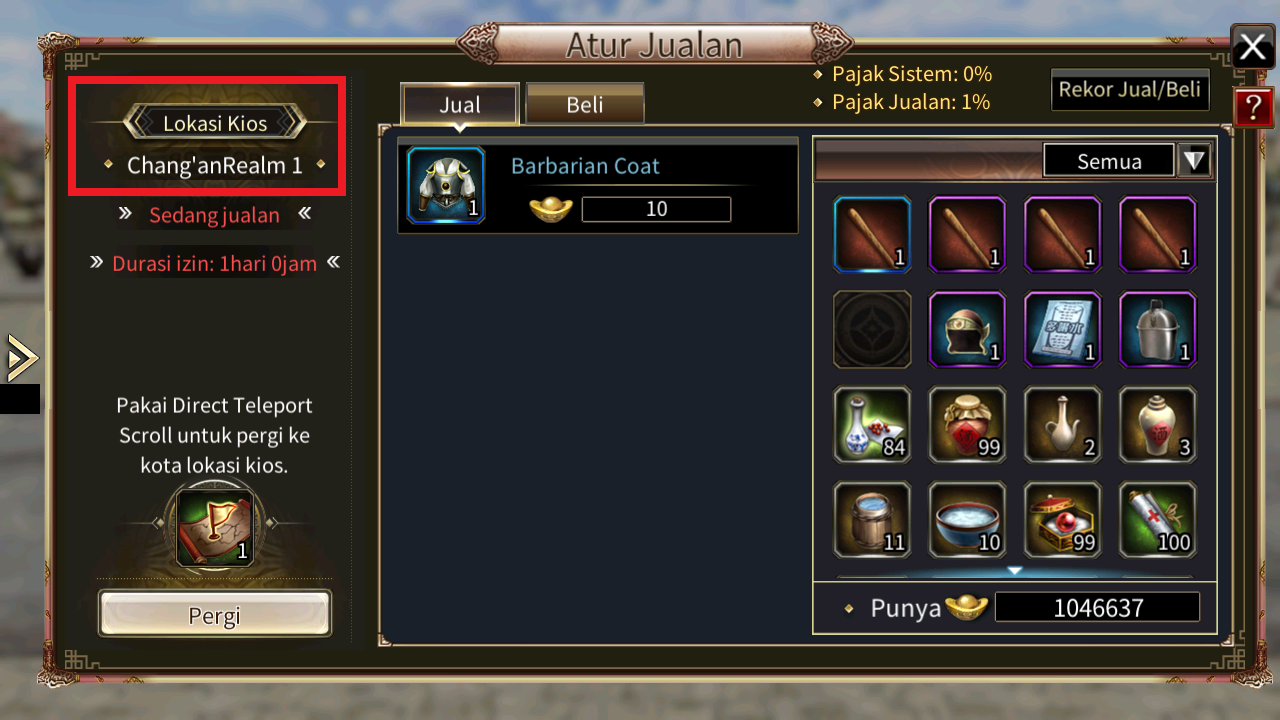This screenshot has height=720, width=1280.
Task: Open the Jual tab
Action: [x=460, y=104]
